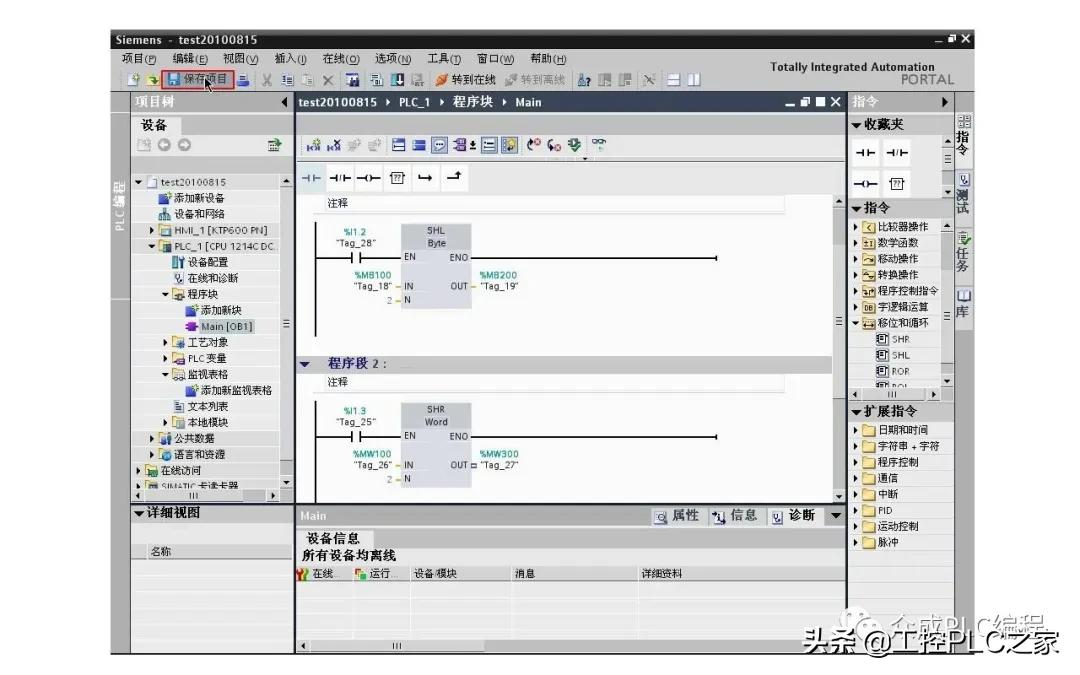The height and width of the screenshot is (675, 1080).
Task: Open all networks icon
Action: tap(399, 145)
